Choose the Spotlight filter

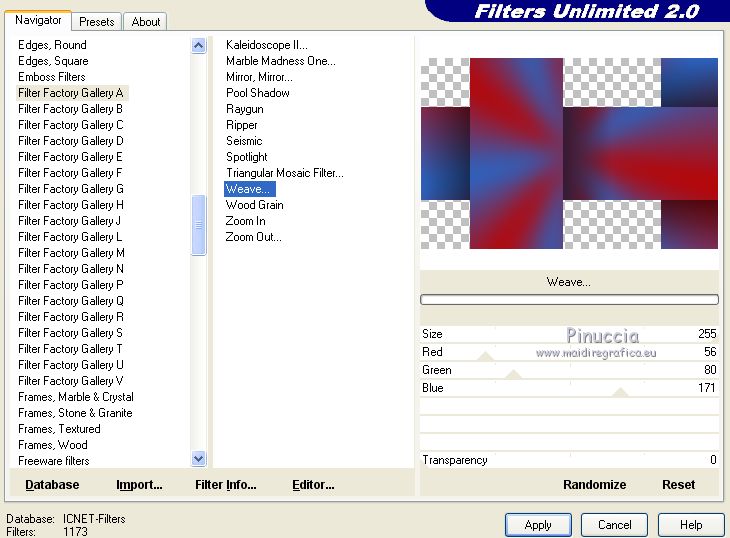247,157
